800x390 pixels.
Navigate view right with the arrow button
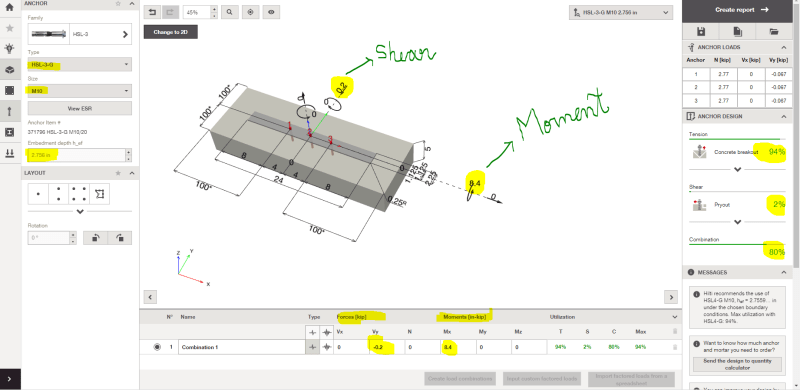click(x=670, y=297)
